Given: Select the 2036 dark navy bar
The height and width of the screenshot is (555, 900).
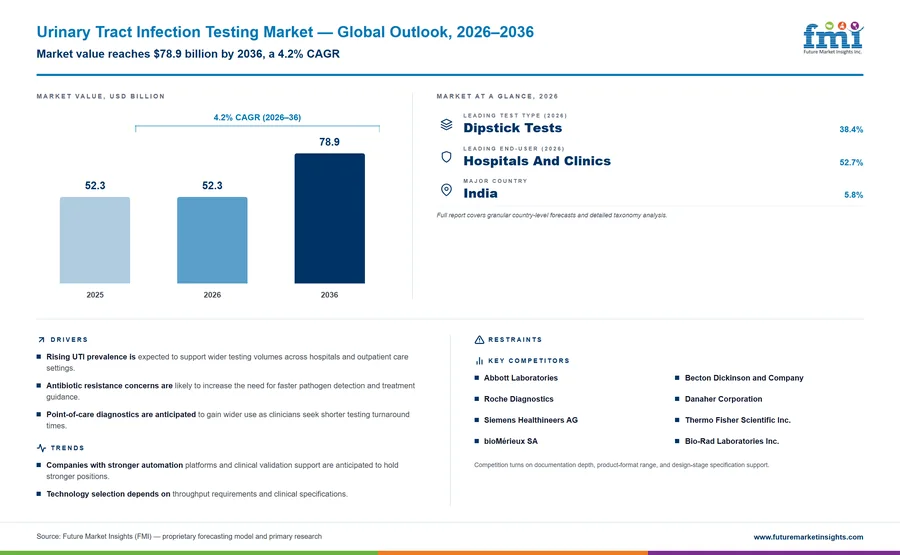Looking at the screenshot, I should [329, 218].
